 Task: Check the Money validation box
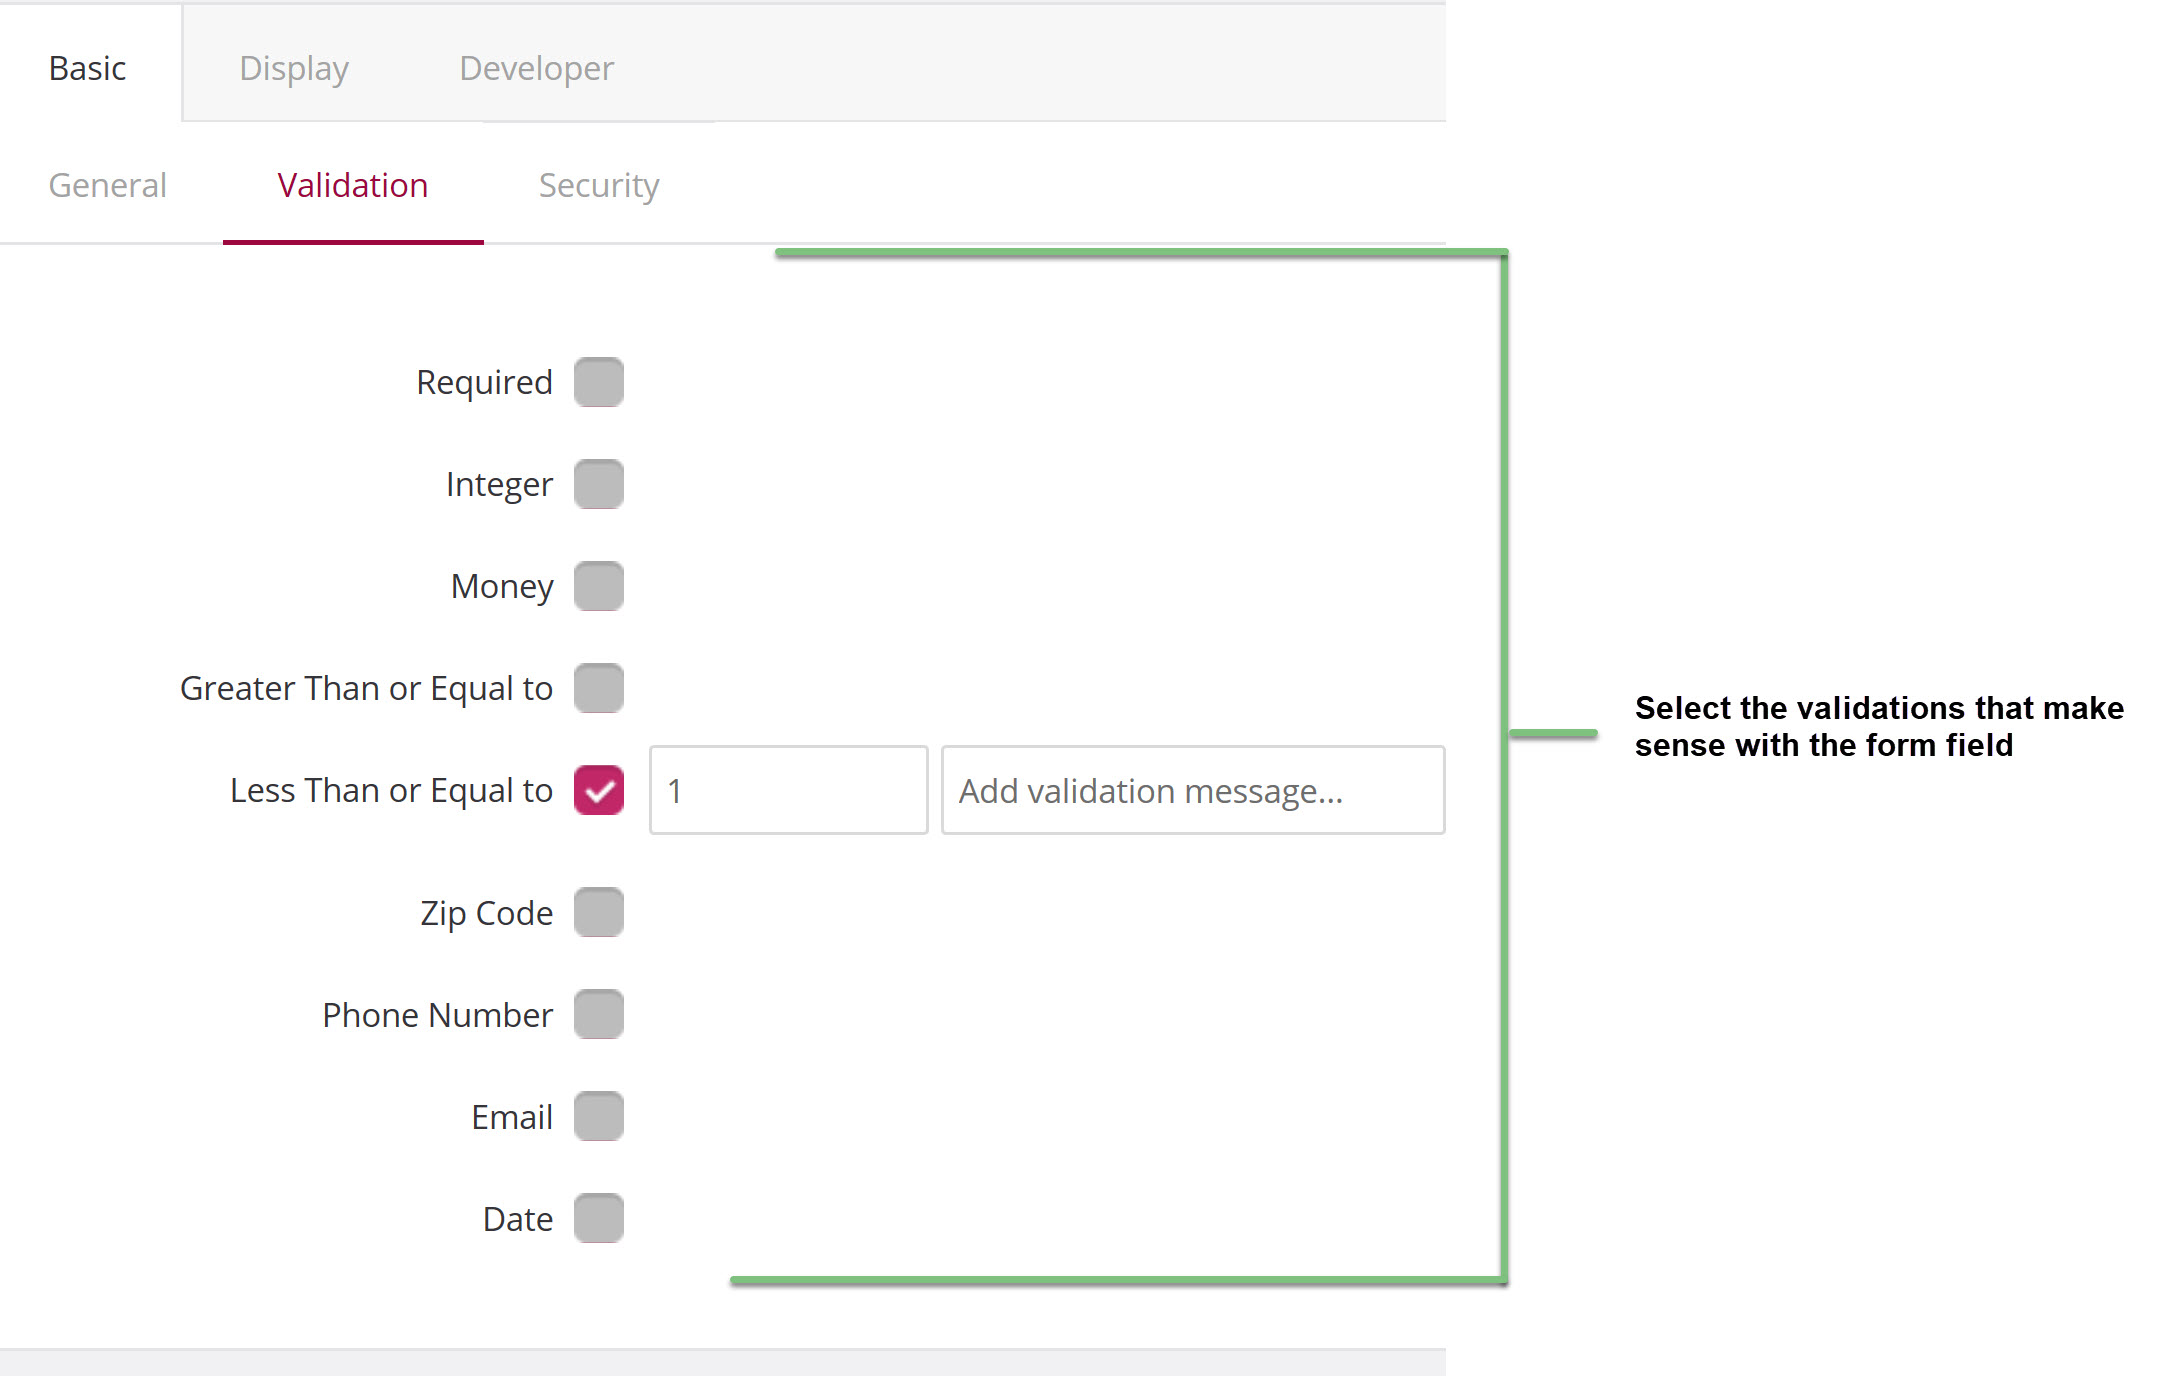pos(599,586)
